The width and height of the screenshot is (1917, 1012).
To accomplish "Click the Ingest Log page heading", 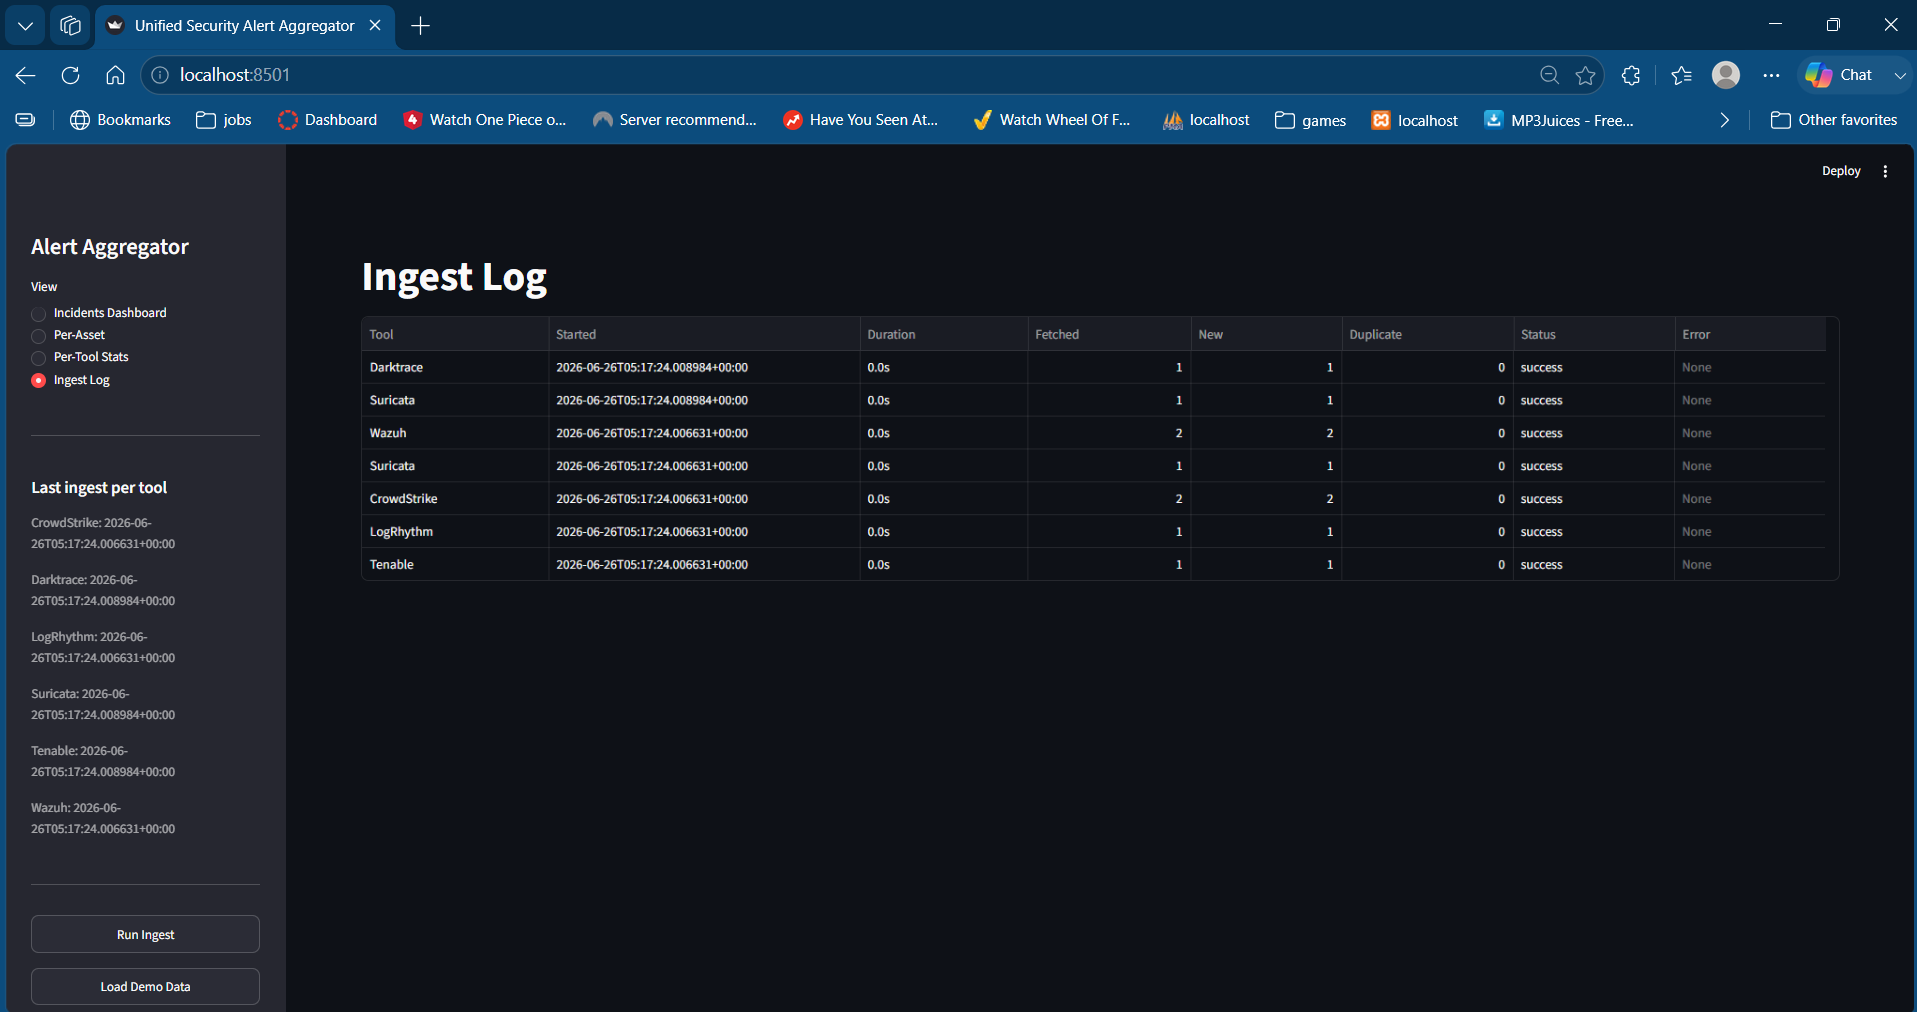I will pyautogui.click(x=454, y=278).
